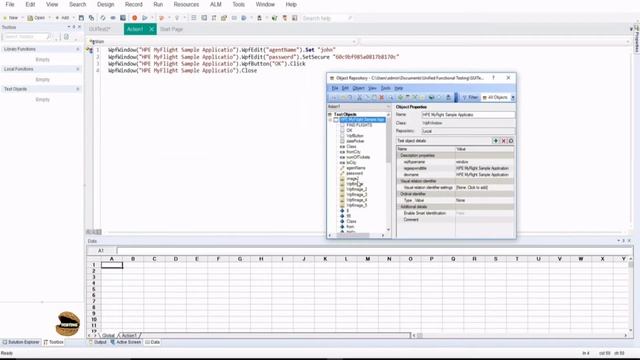Click the cut icon in Object Repository toolbar
The height and width of the screenshot is (360, 640).
[x=360, y=98]
